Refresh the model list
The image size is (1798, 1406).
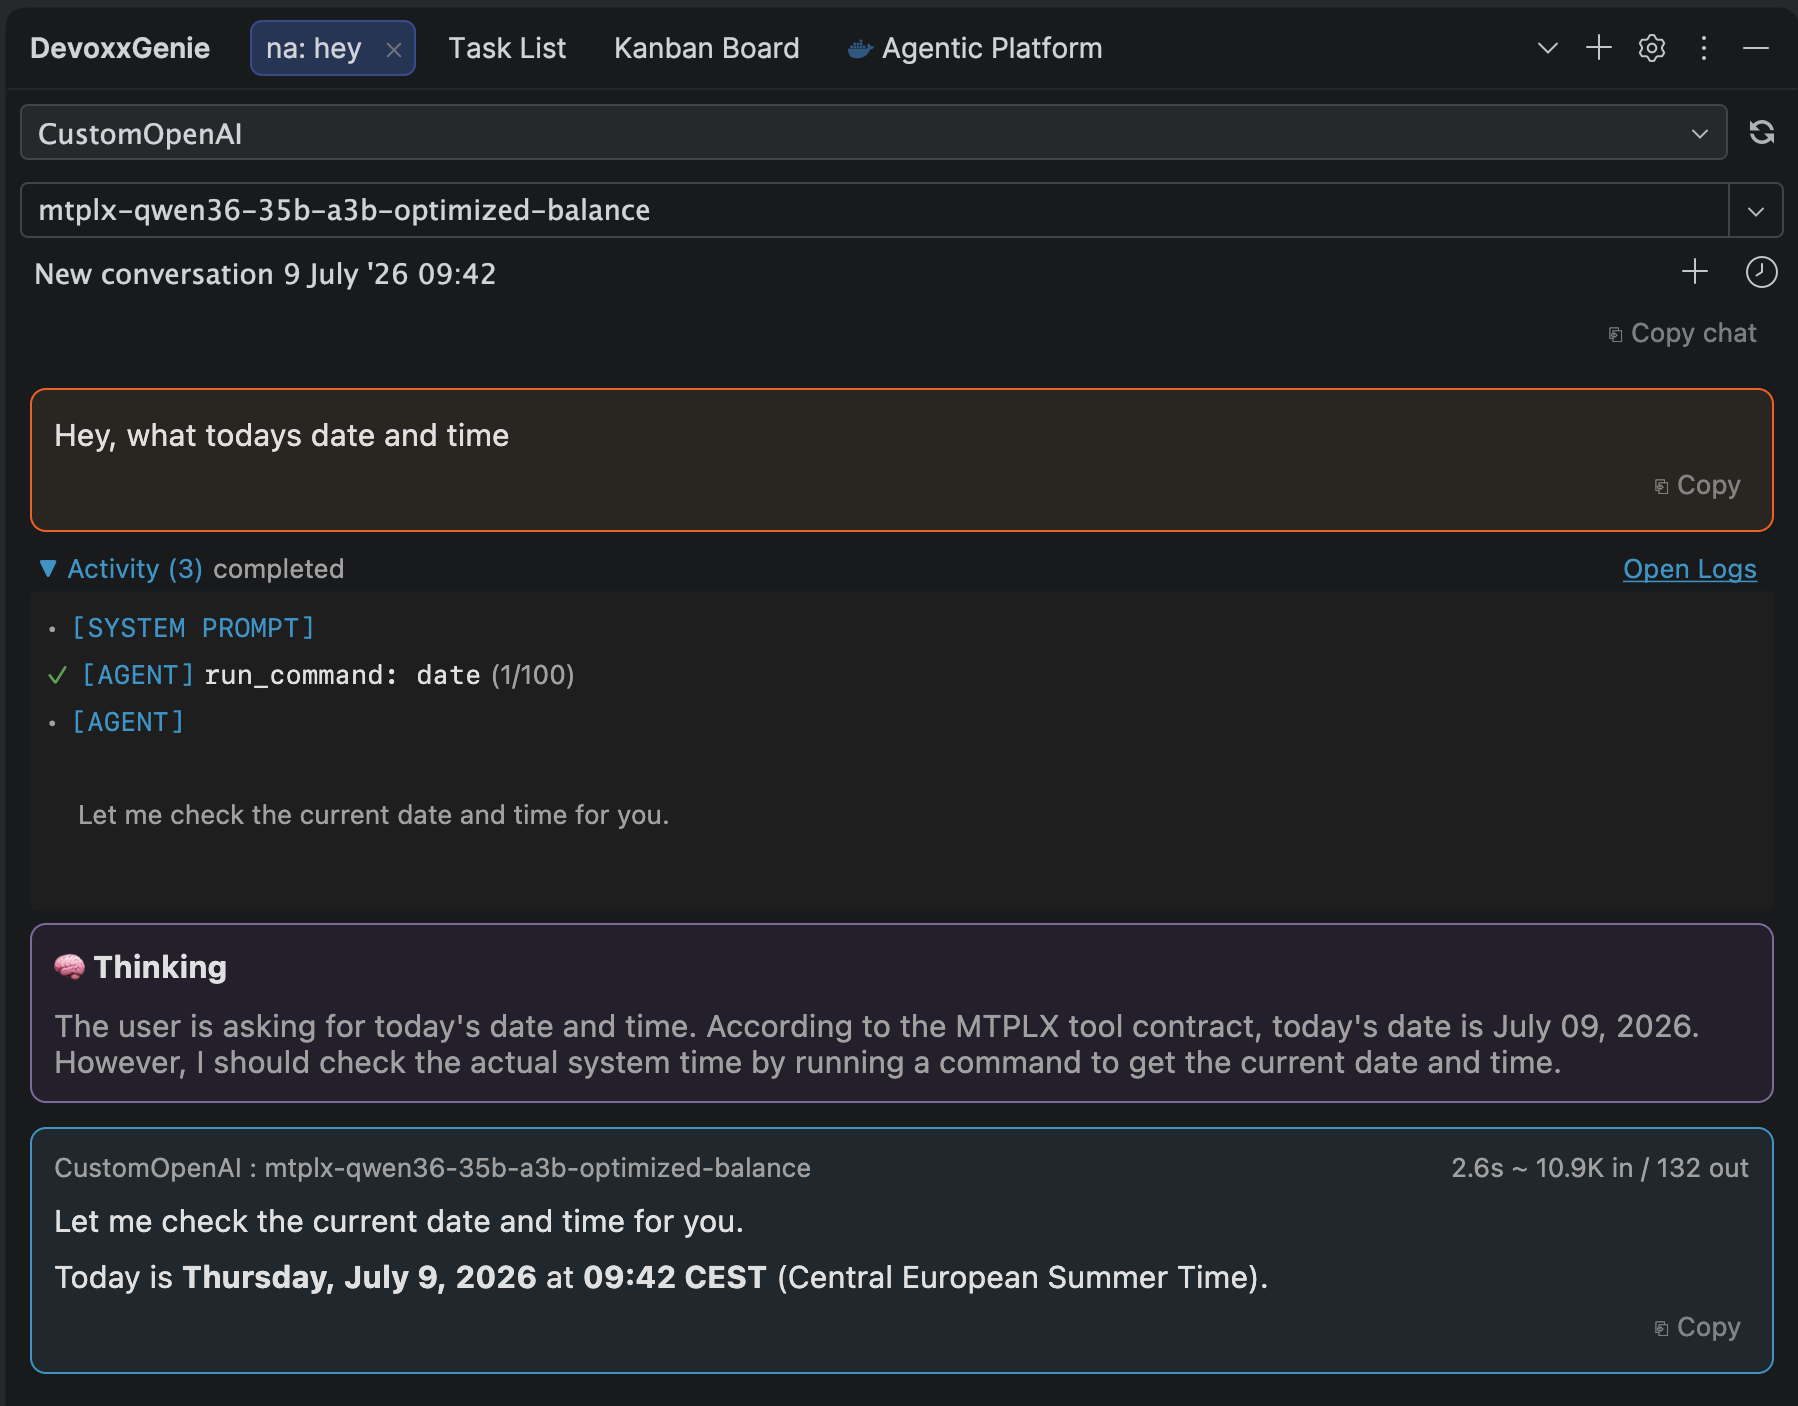point(1762,132)
